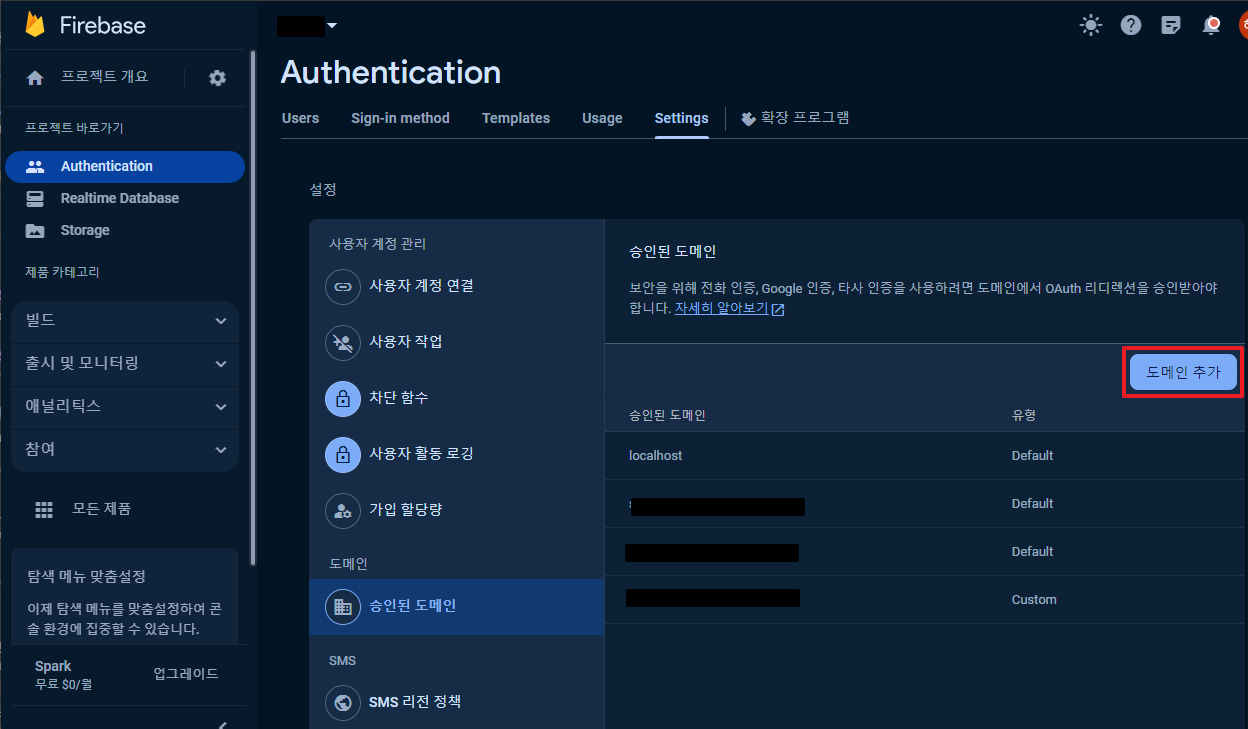Click the lock icon beside 차단 함수
1248x729 pixels.
point(343,398)
